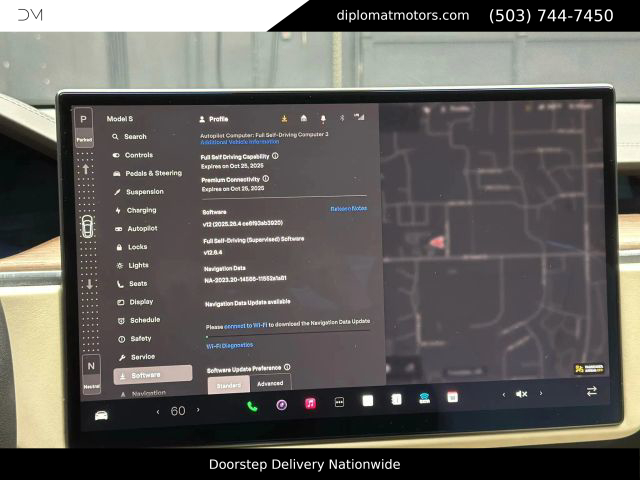Tap the car controls icon in dock
The height and width of the screenshot is (480, 640).
pos(101,416)
